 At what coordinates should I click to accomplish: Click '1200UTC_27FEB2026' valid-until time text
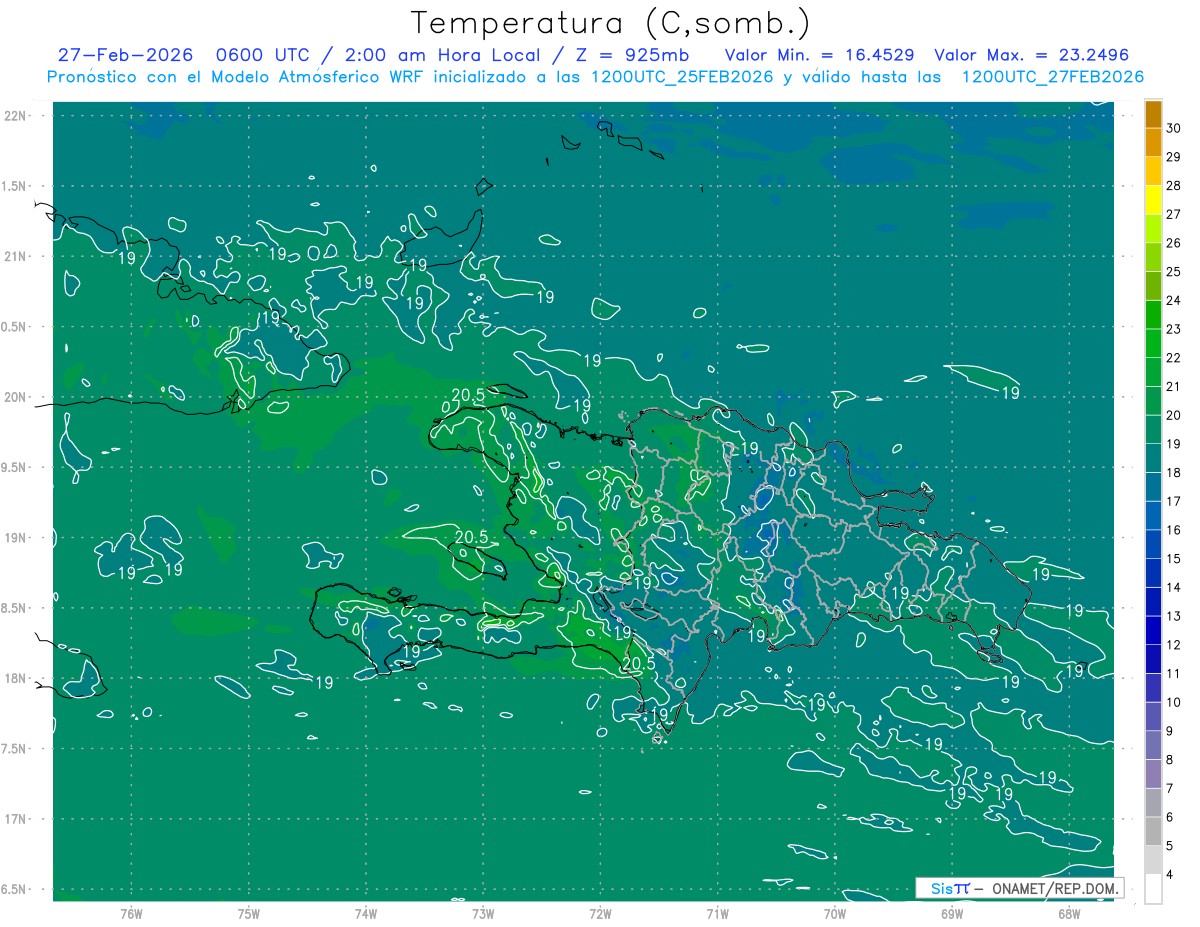1052,77
